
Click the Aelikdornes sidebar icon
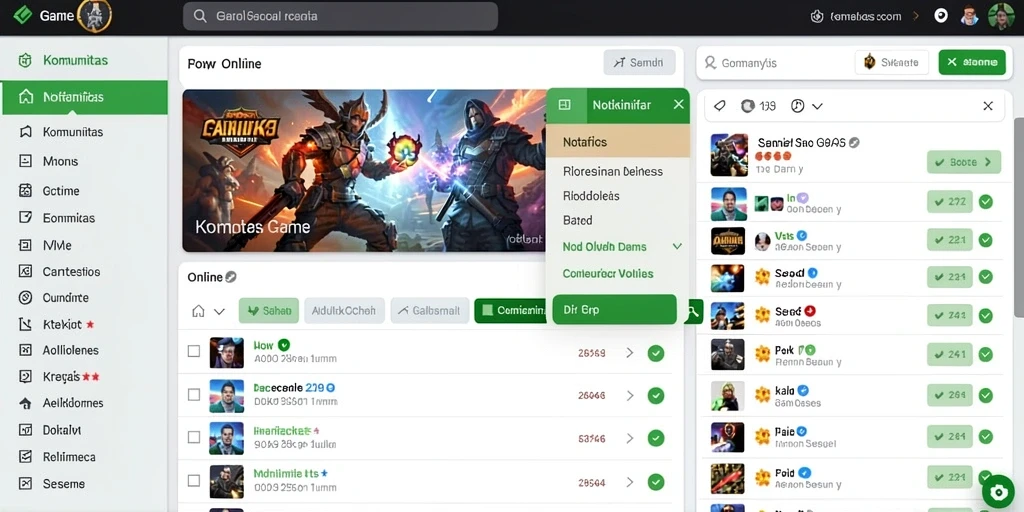tap(25, 403)
